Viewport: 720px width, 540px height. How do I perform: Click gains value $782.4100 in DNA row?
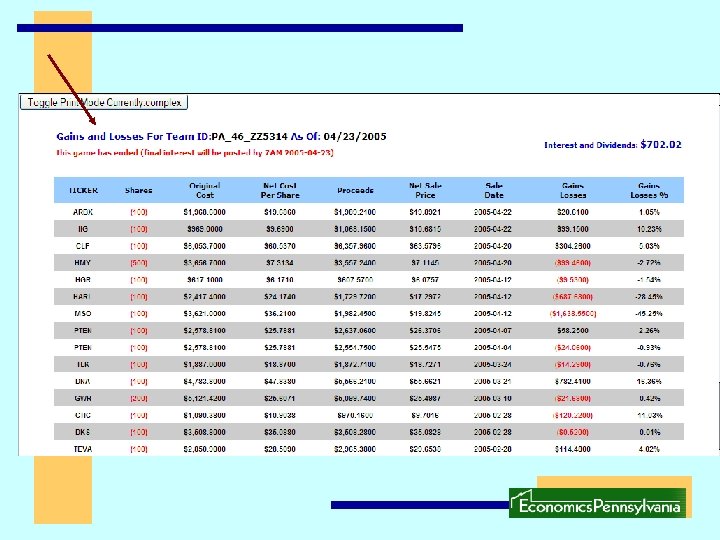[573, 381]
